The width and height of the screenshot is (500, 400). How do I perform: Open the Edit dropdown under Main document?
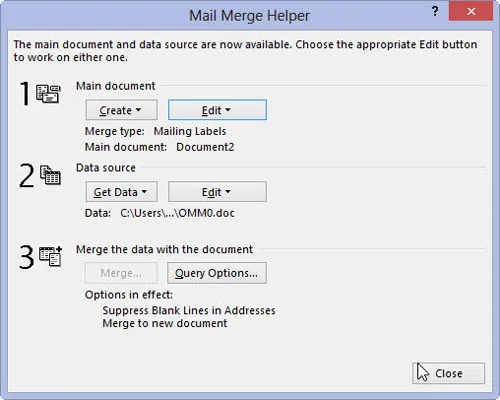(217, 110)
